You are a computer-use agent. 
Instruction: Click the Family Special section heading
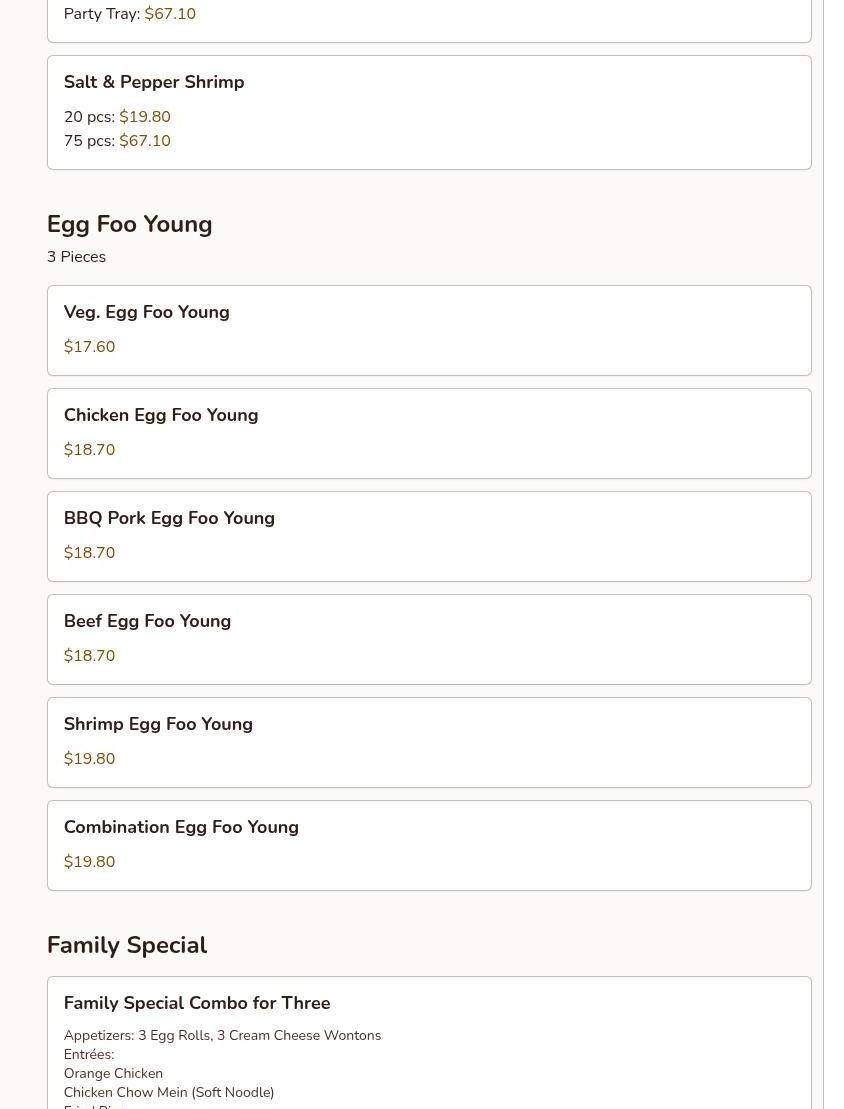[x=127, y=945]
